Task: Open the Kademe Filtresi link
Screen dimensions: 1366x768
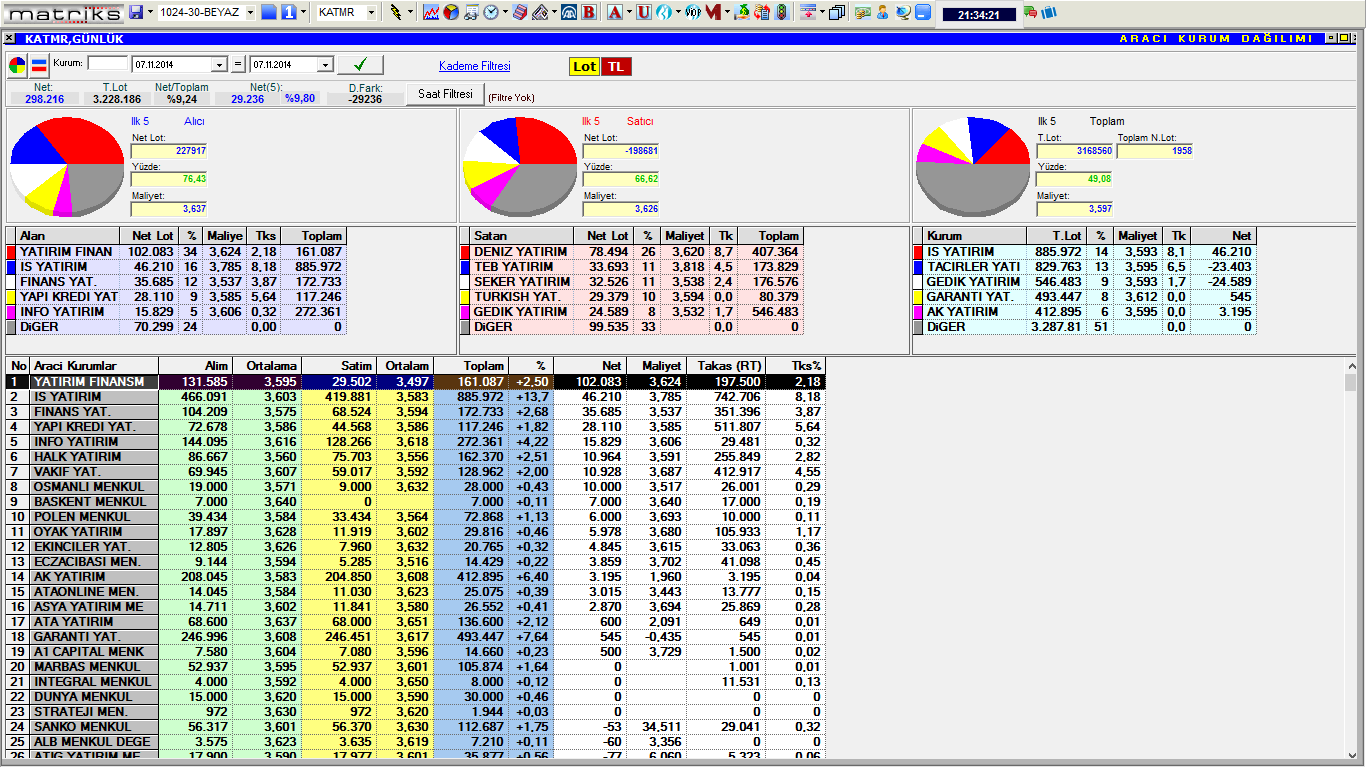Action: [x=474, y=66]
